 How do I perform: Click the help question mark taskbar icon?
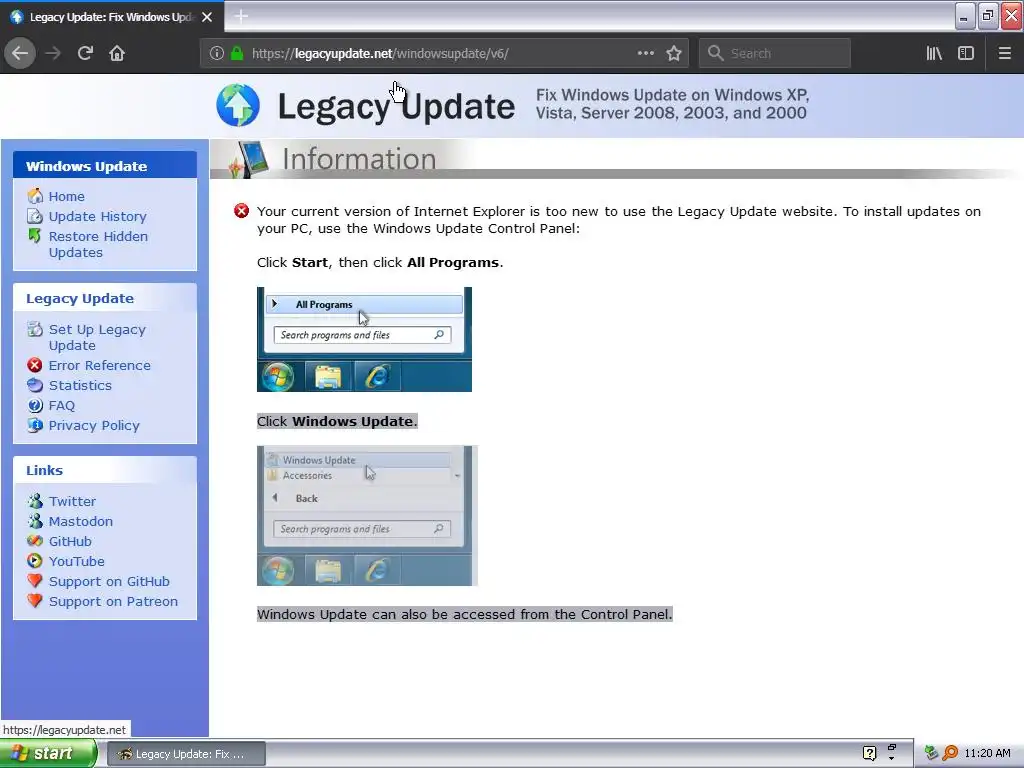pos(869,753)
